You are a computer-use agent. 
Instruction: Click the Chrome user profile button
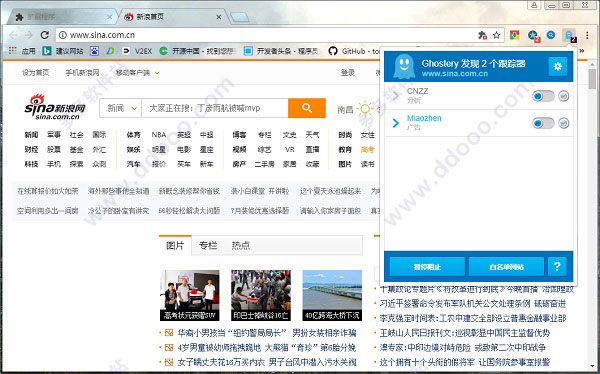point(534,5)
